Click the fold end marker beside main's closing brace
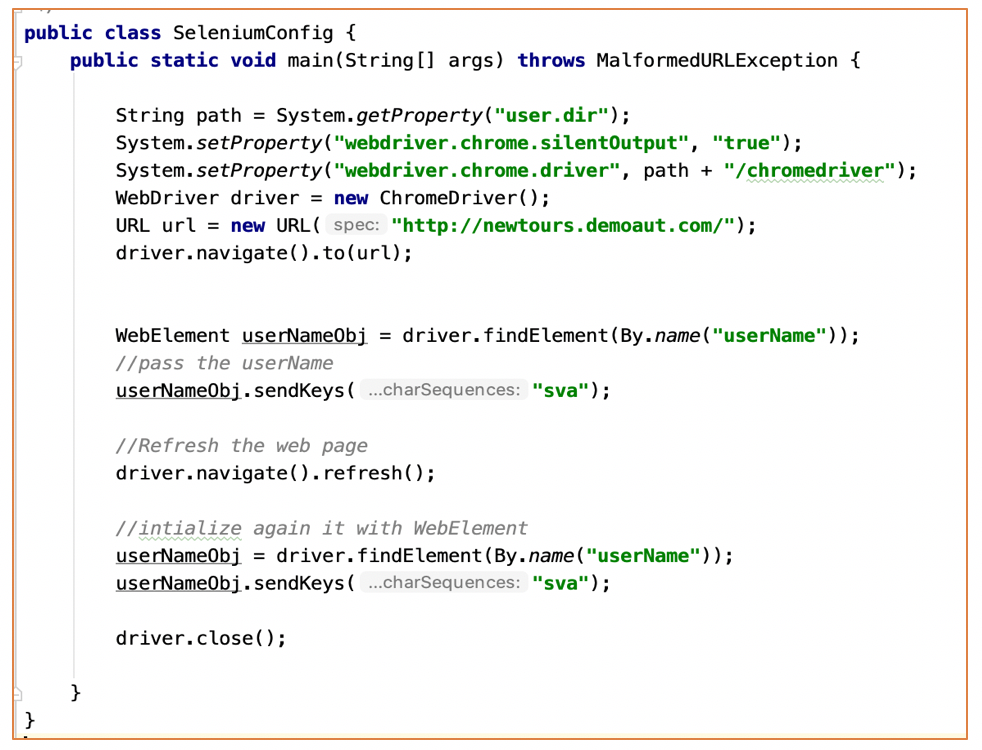This screenshot has height=750, width=982. (x=18, y=694)
